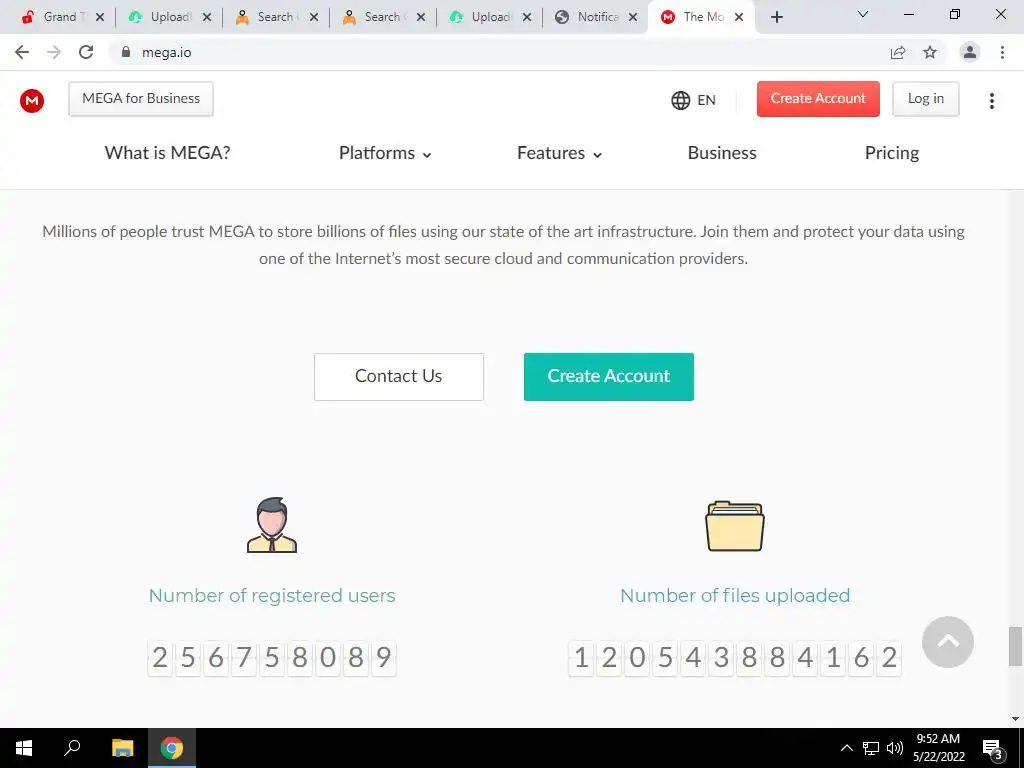Open the Chrome three-dot menu

click(x=1002, y=52)
